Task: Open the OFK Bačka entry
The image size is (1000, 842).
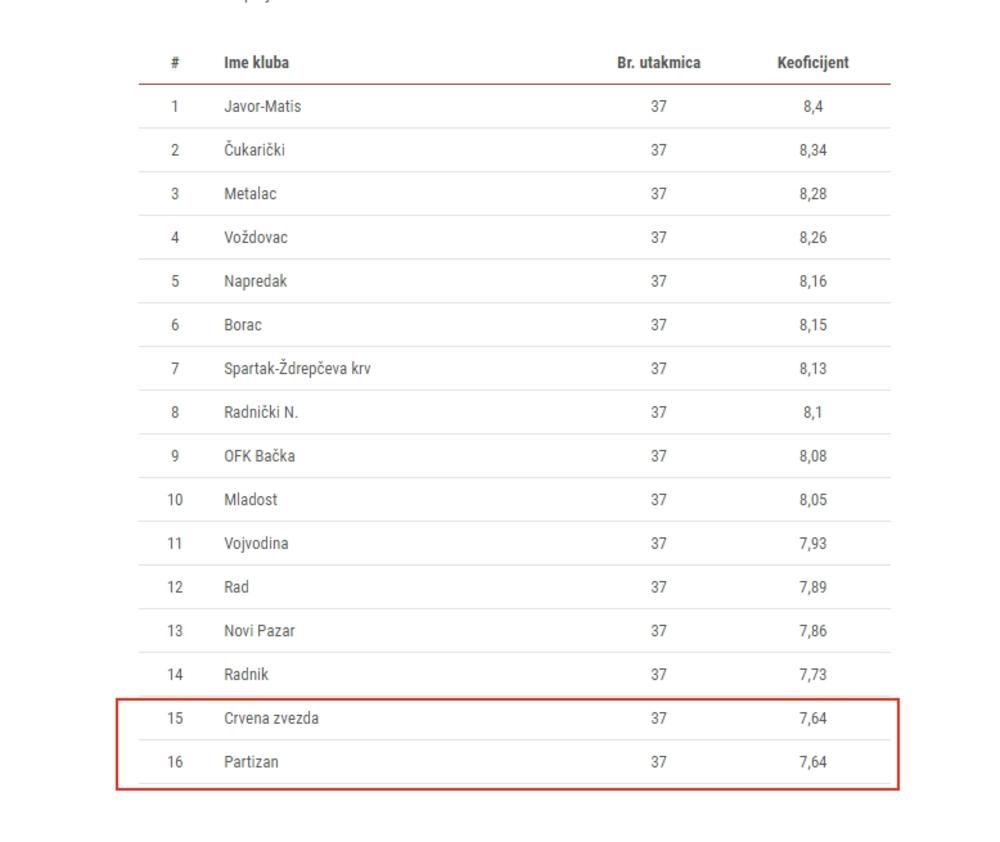Action: 259,456
